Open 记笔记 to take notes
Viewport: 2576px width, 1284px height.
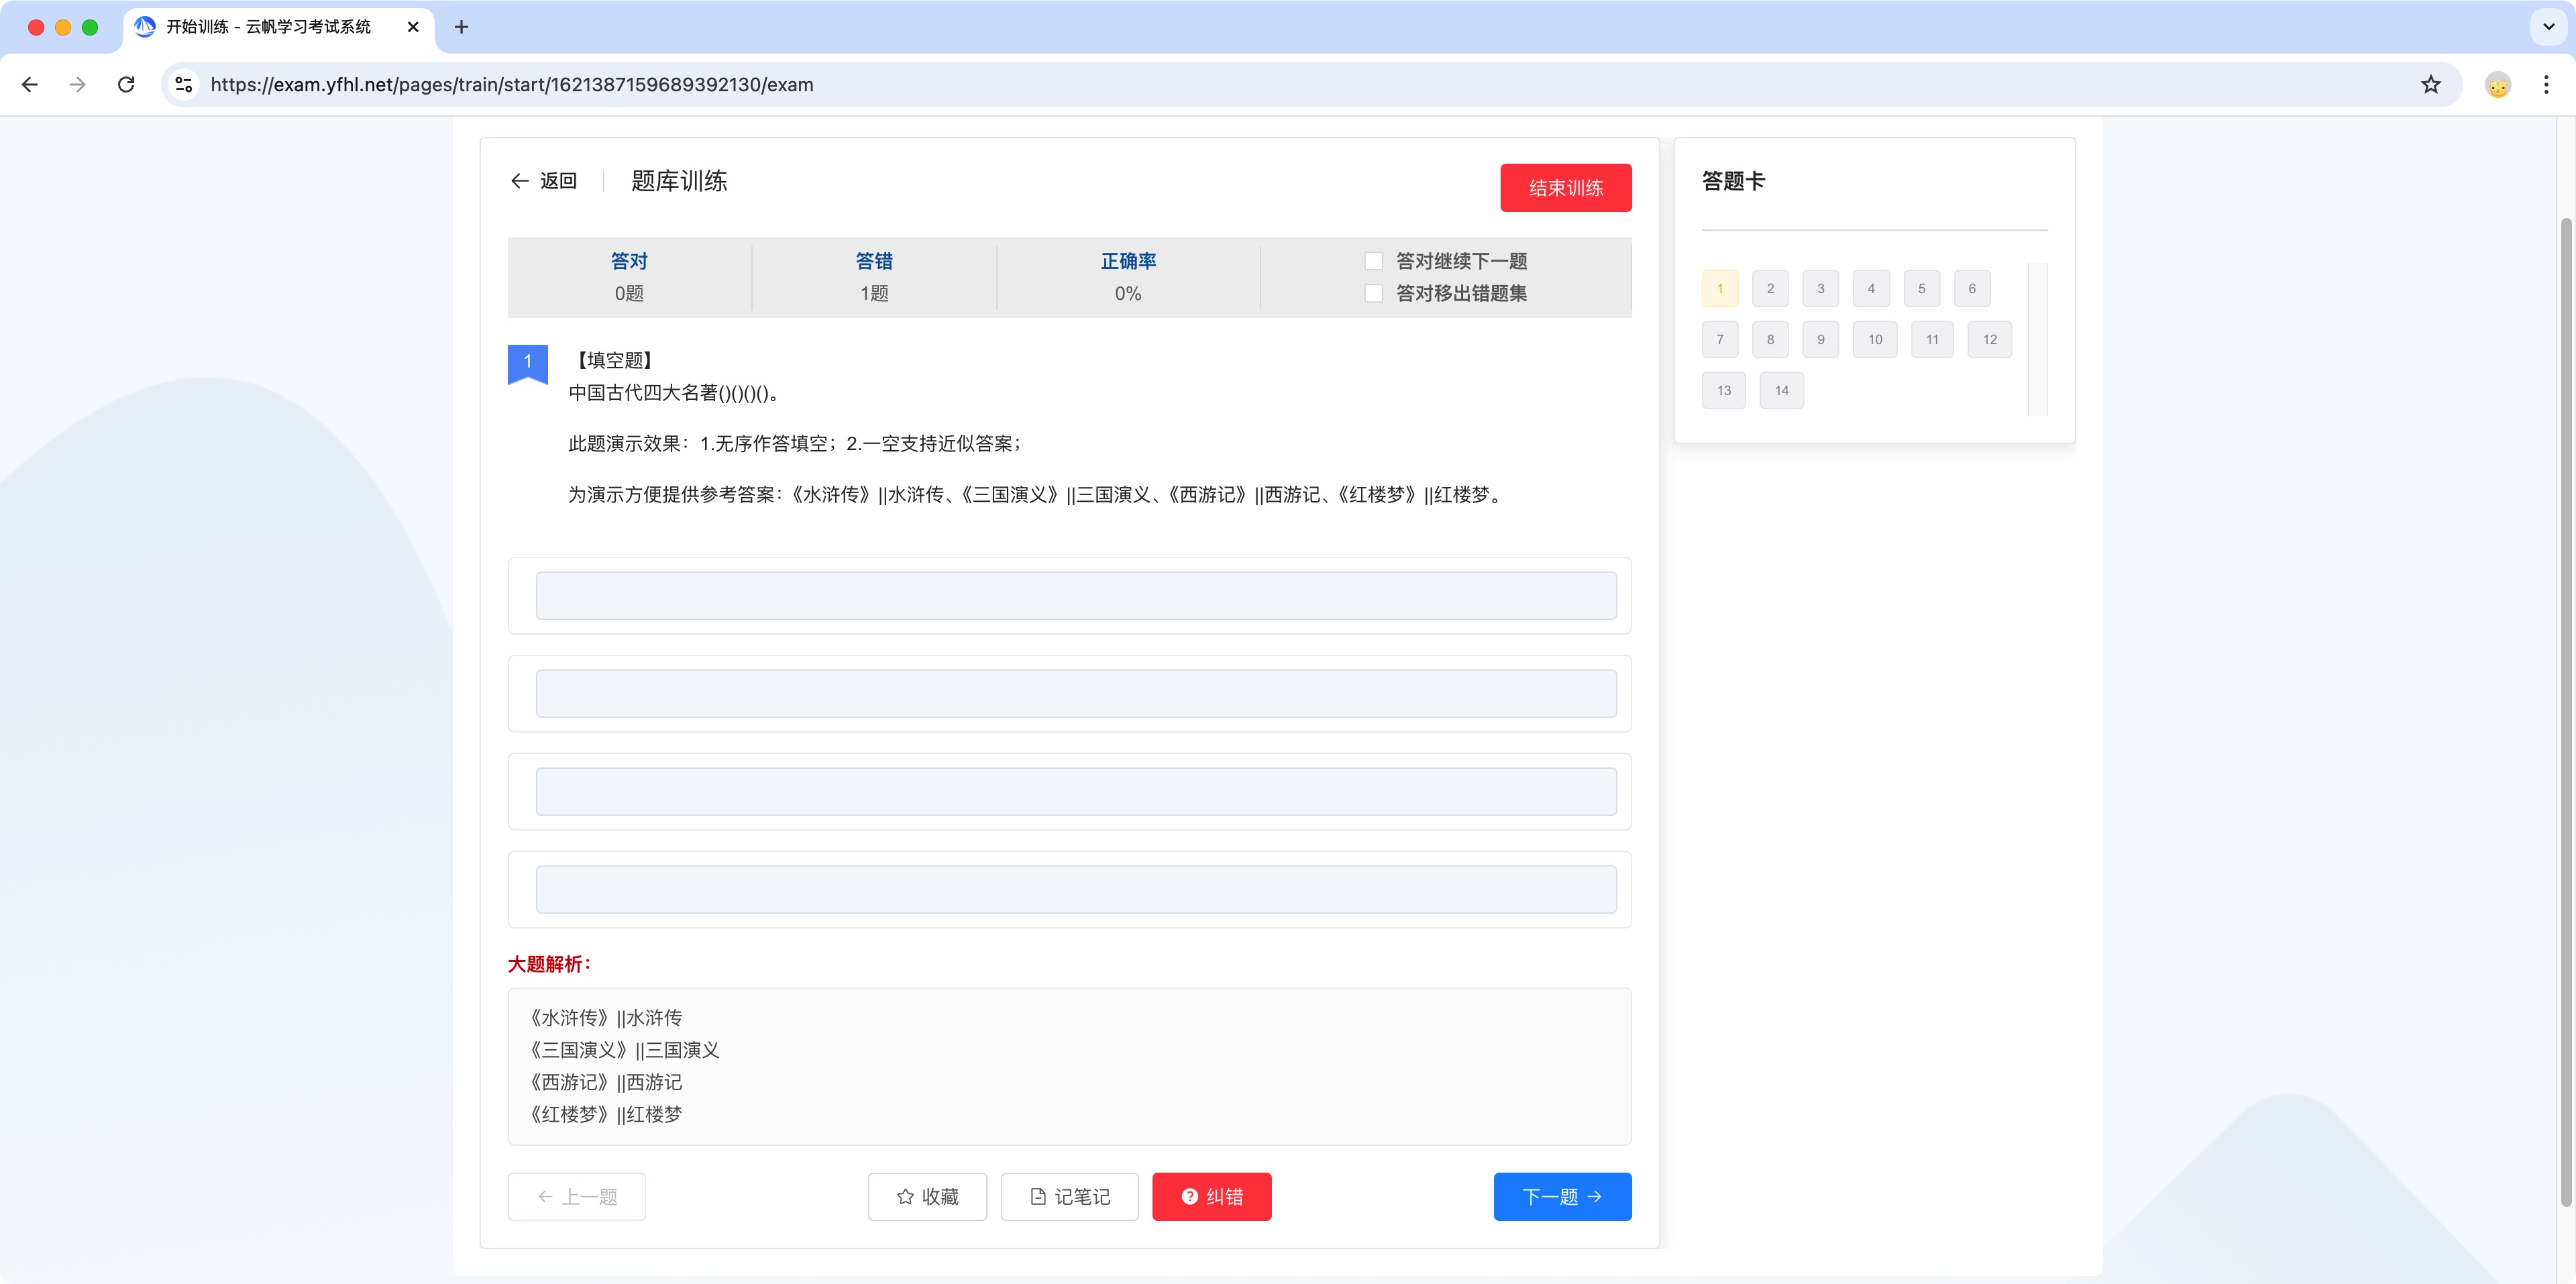[x=1070, y=1197]
